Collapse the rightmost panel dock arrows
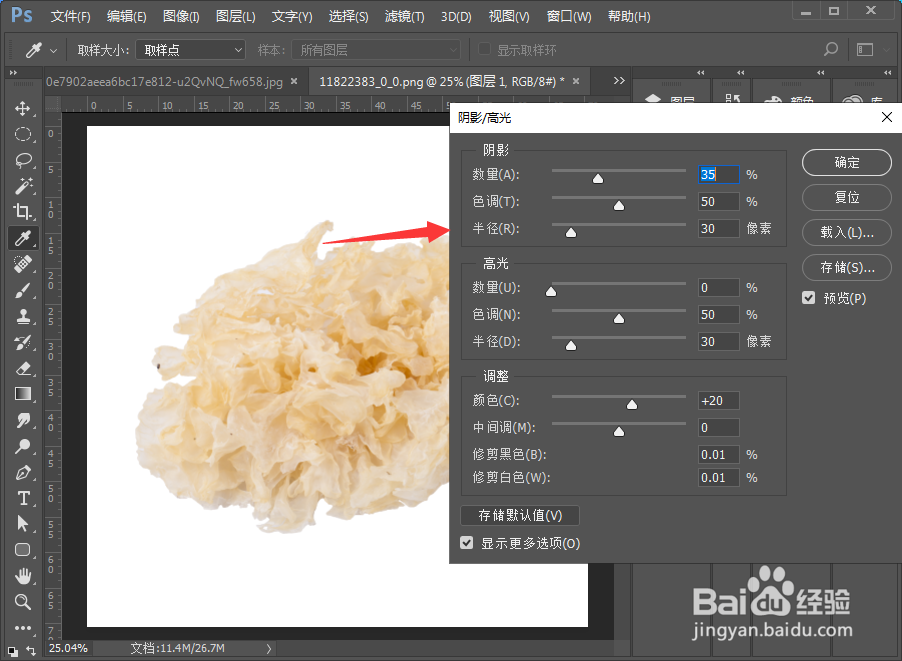 point(888,72)
